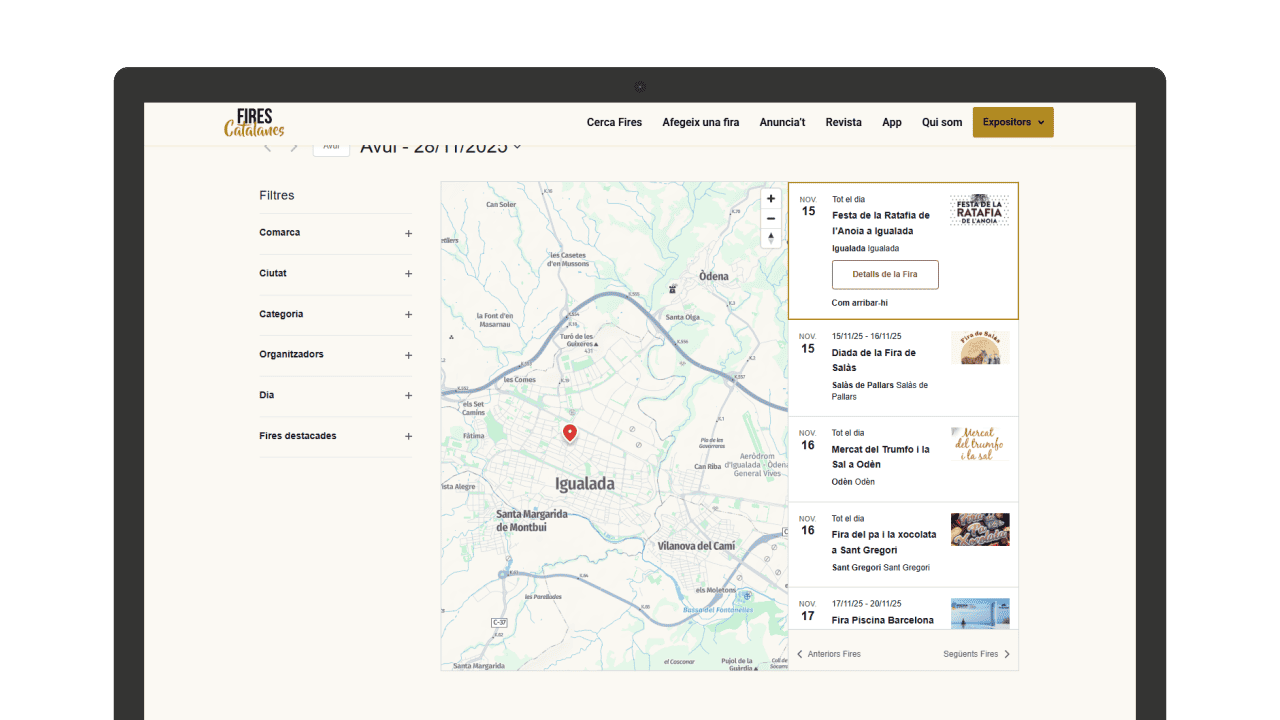Open the Mercat del Trumfo image

[x=979, y=444]
